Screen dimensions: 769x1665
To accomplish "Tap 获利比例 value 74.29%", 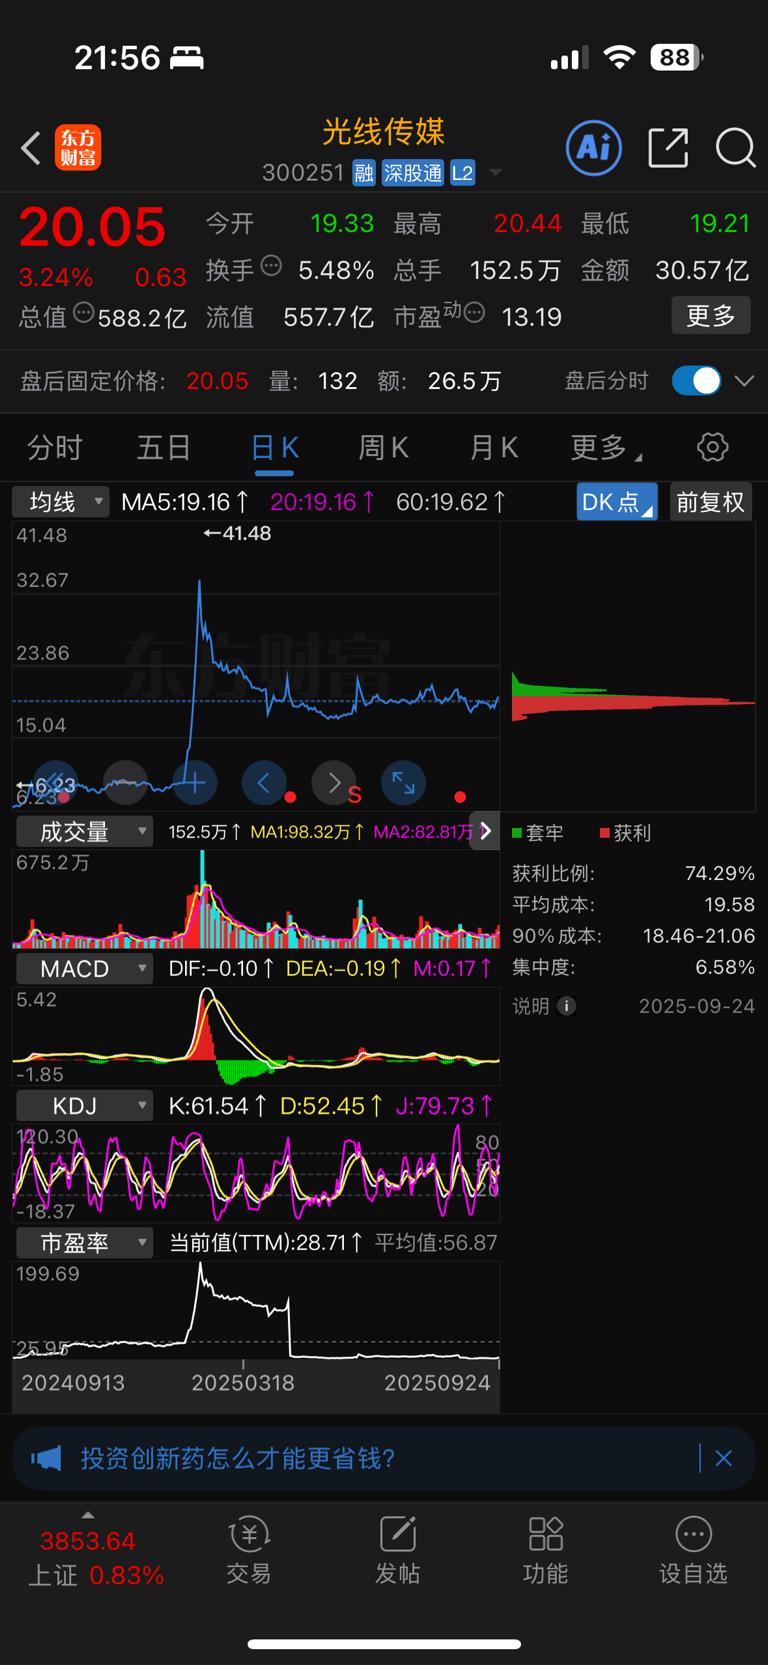I will click(x=720, y=873).
